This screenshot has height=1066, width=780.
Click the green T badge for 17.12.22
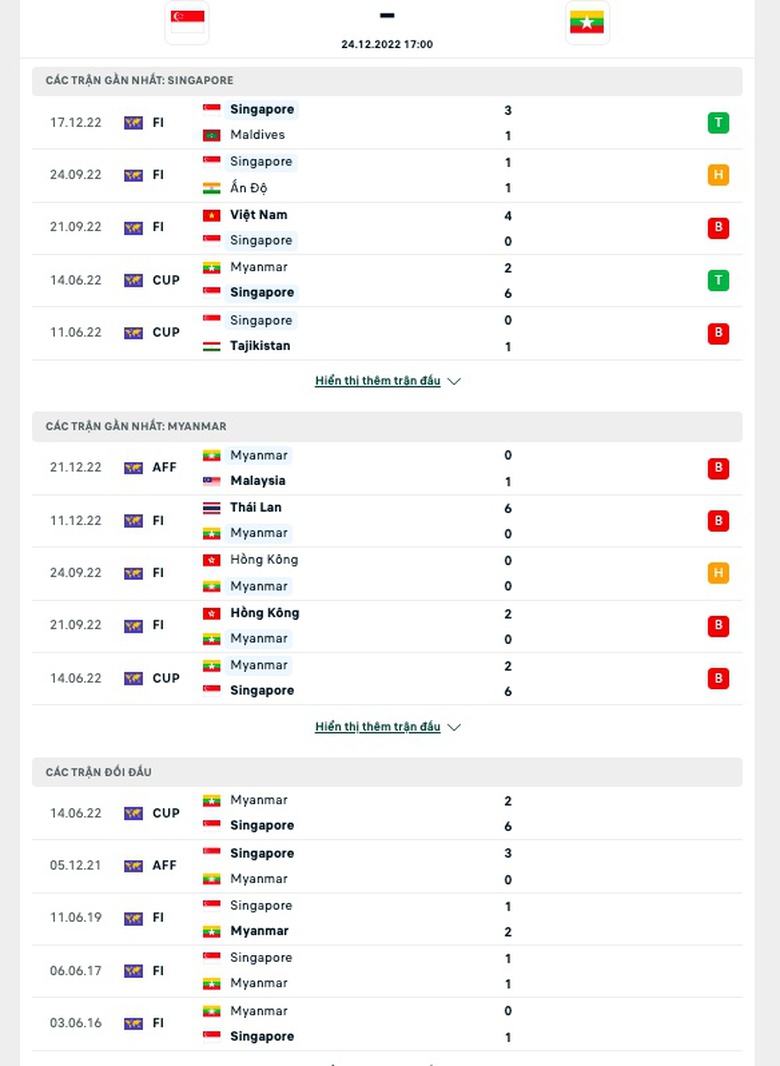(x=718, y=122)
